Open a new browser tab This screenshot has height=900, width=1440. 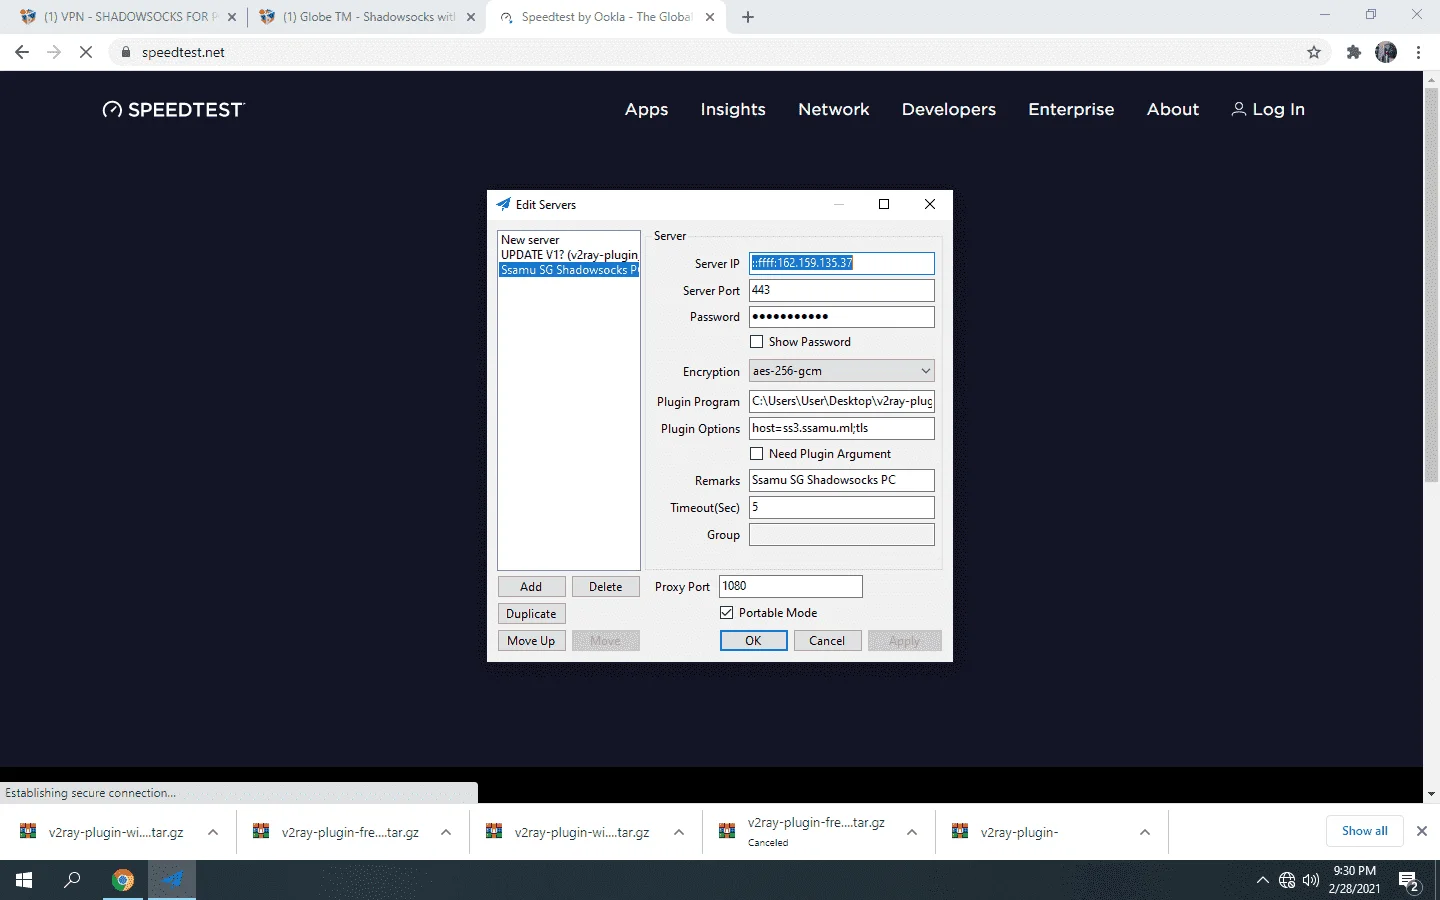[748, 17]
